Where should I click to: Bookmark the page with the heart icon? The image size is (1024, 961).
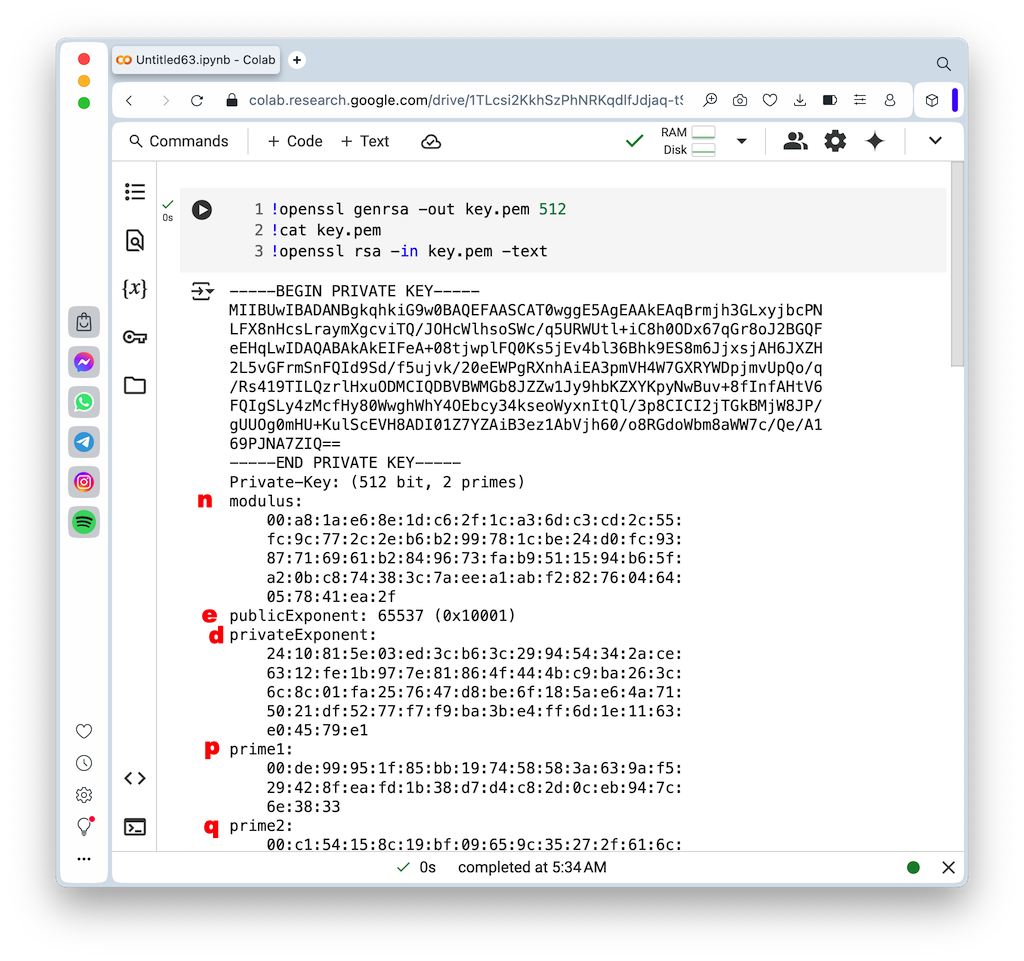click(770, 101)
